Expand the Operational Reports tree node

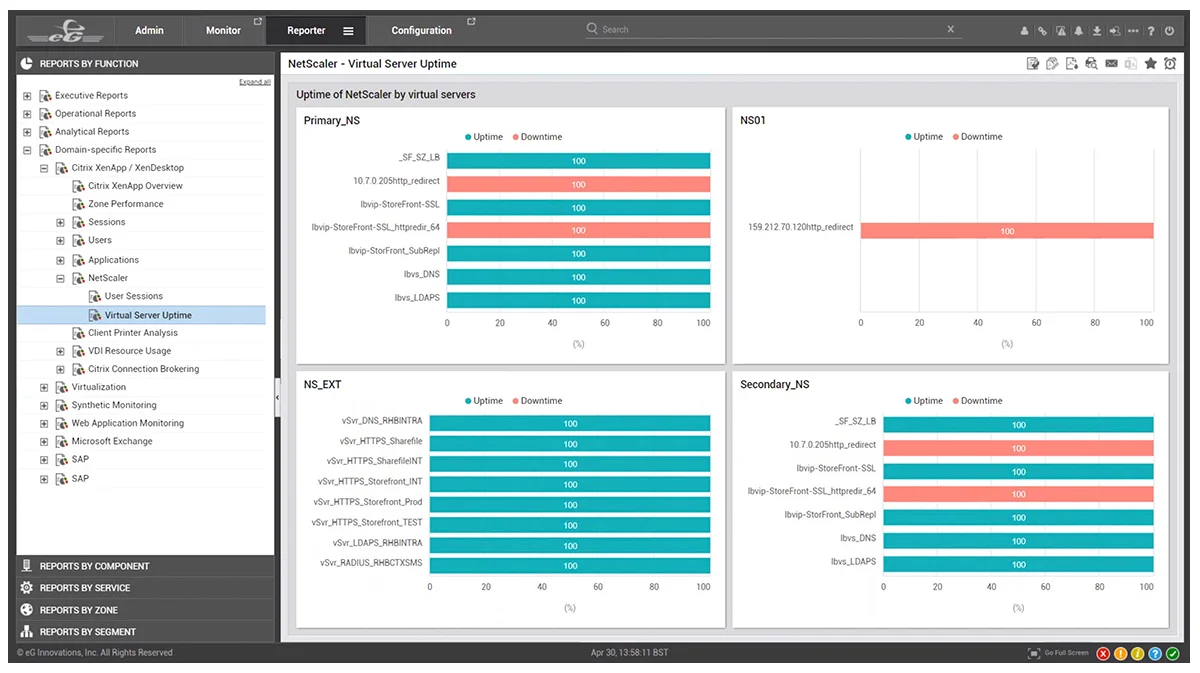click(27, 114)
